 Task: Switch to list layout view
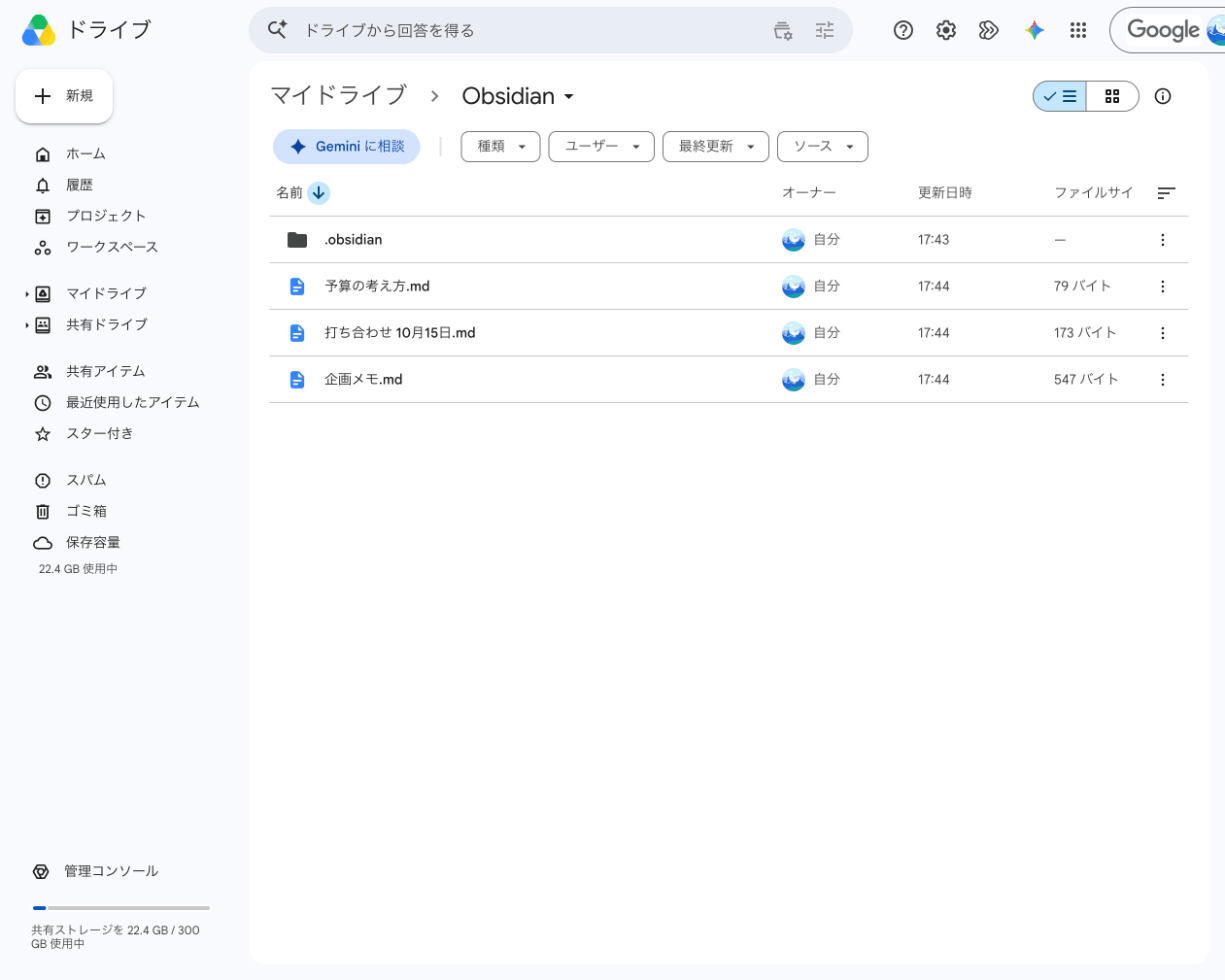tap(1060, 96)
